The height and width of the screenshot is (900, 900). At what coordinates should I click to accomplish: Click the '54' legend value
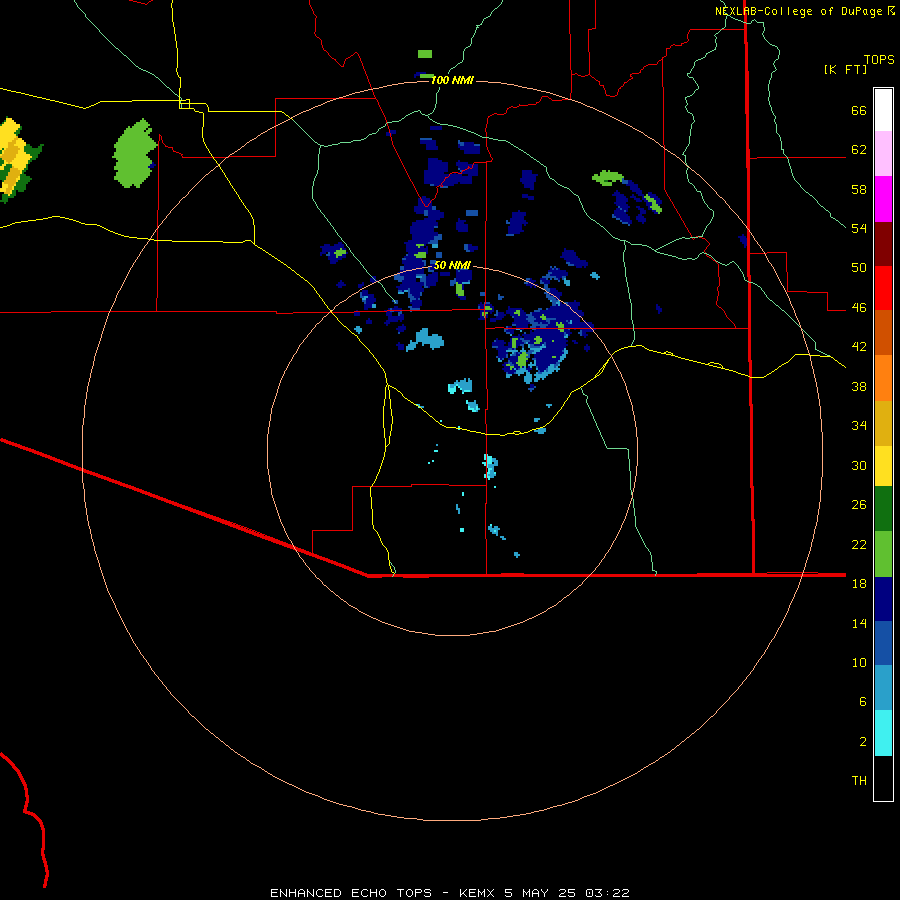tap(859, 228)
